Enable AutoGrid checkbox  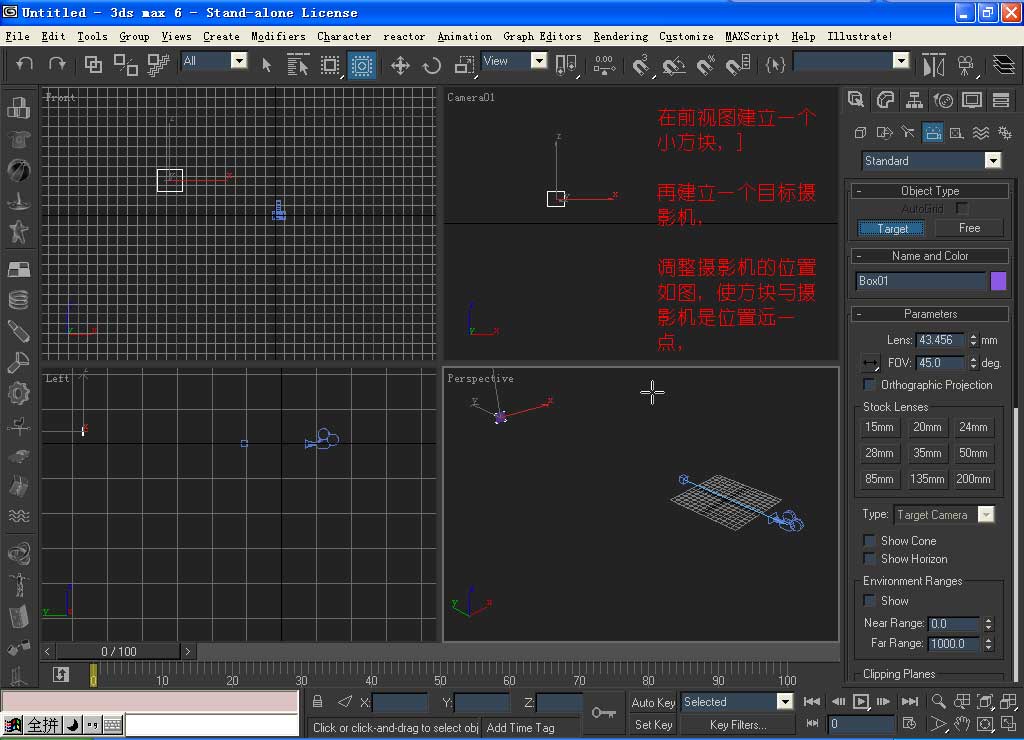coord(961,208)
